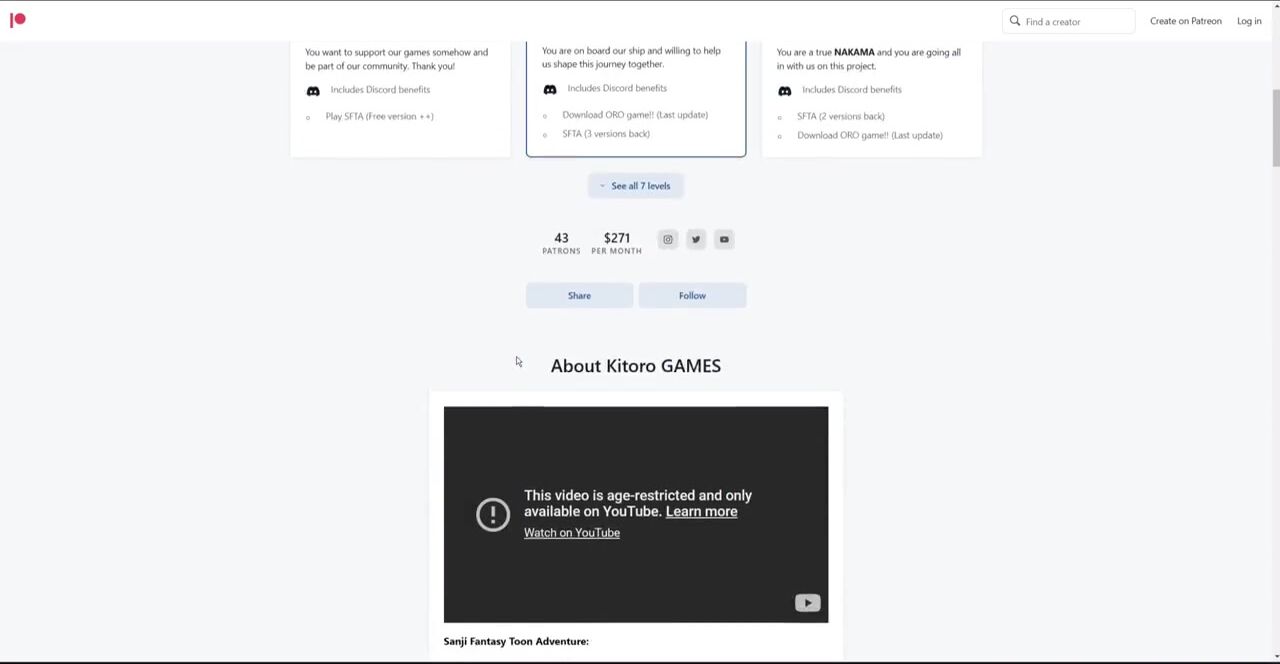Select the SFTA 3 versions back tier card
Screen dimensions: 1280x664
(x=636, y=100)
